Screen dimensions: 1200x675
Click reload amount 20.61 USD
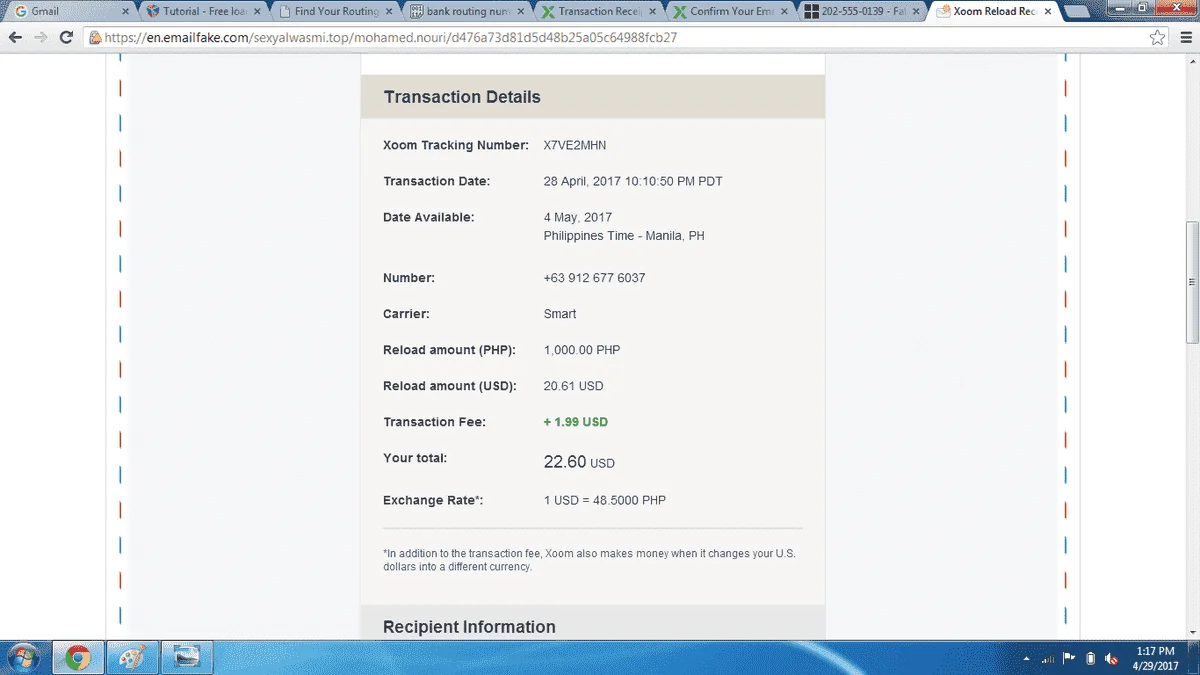click(573, 386)
